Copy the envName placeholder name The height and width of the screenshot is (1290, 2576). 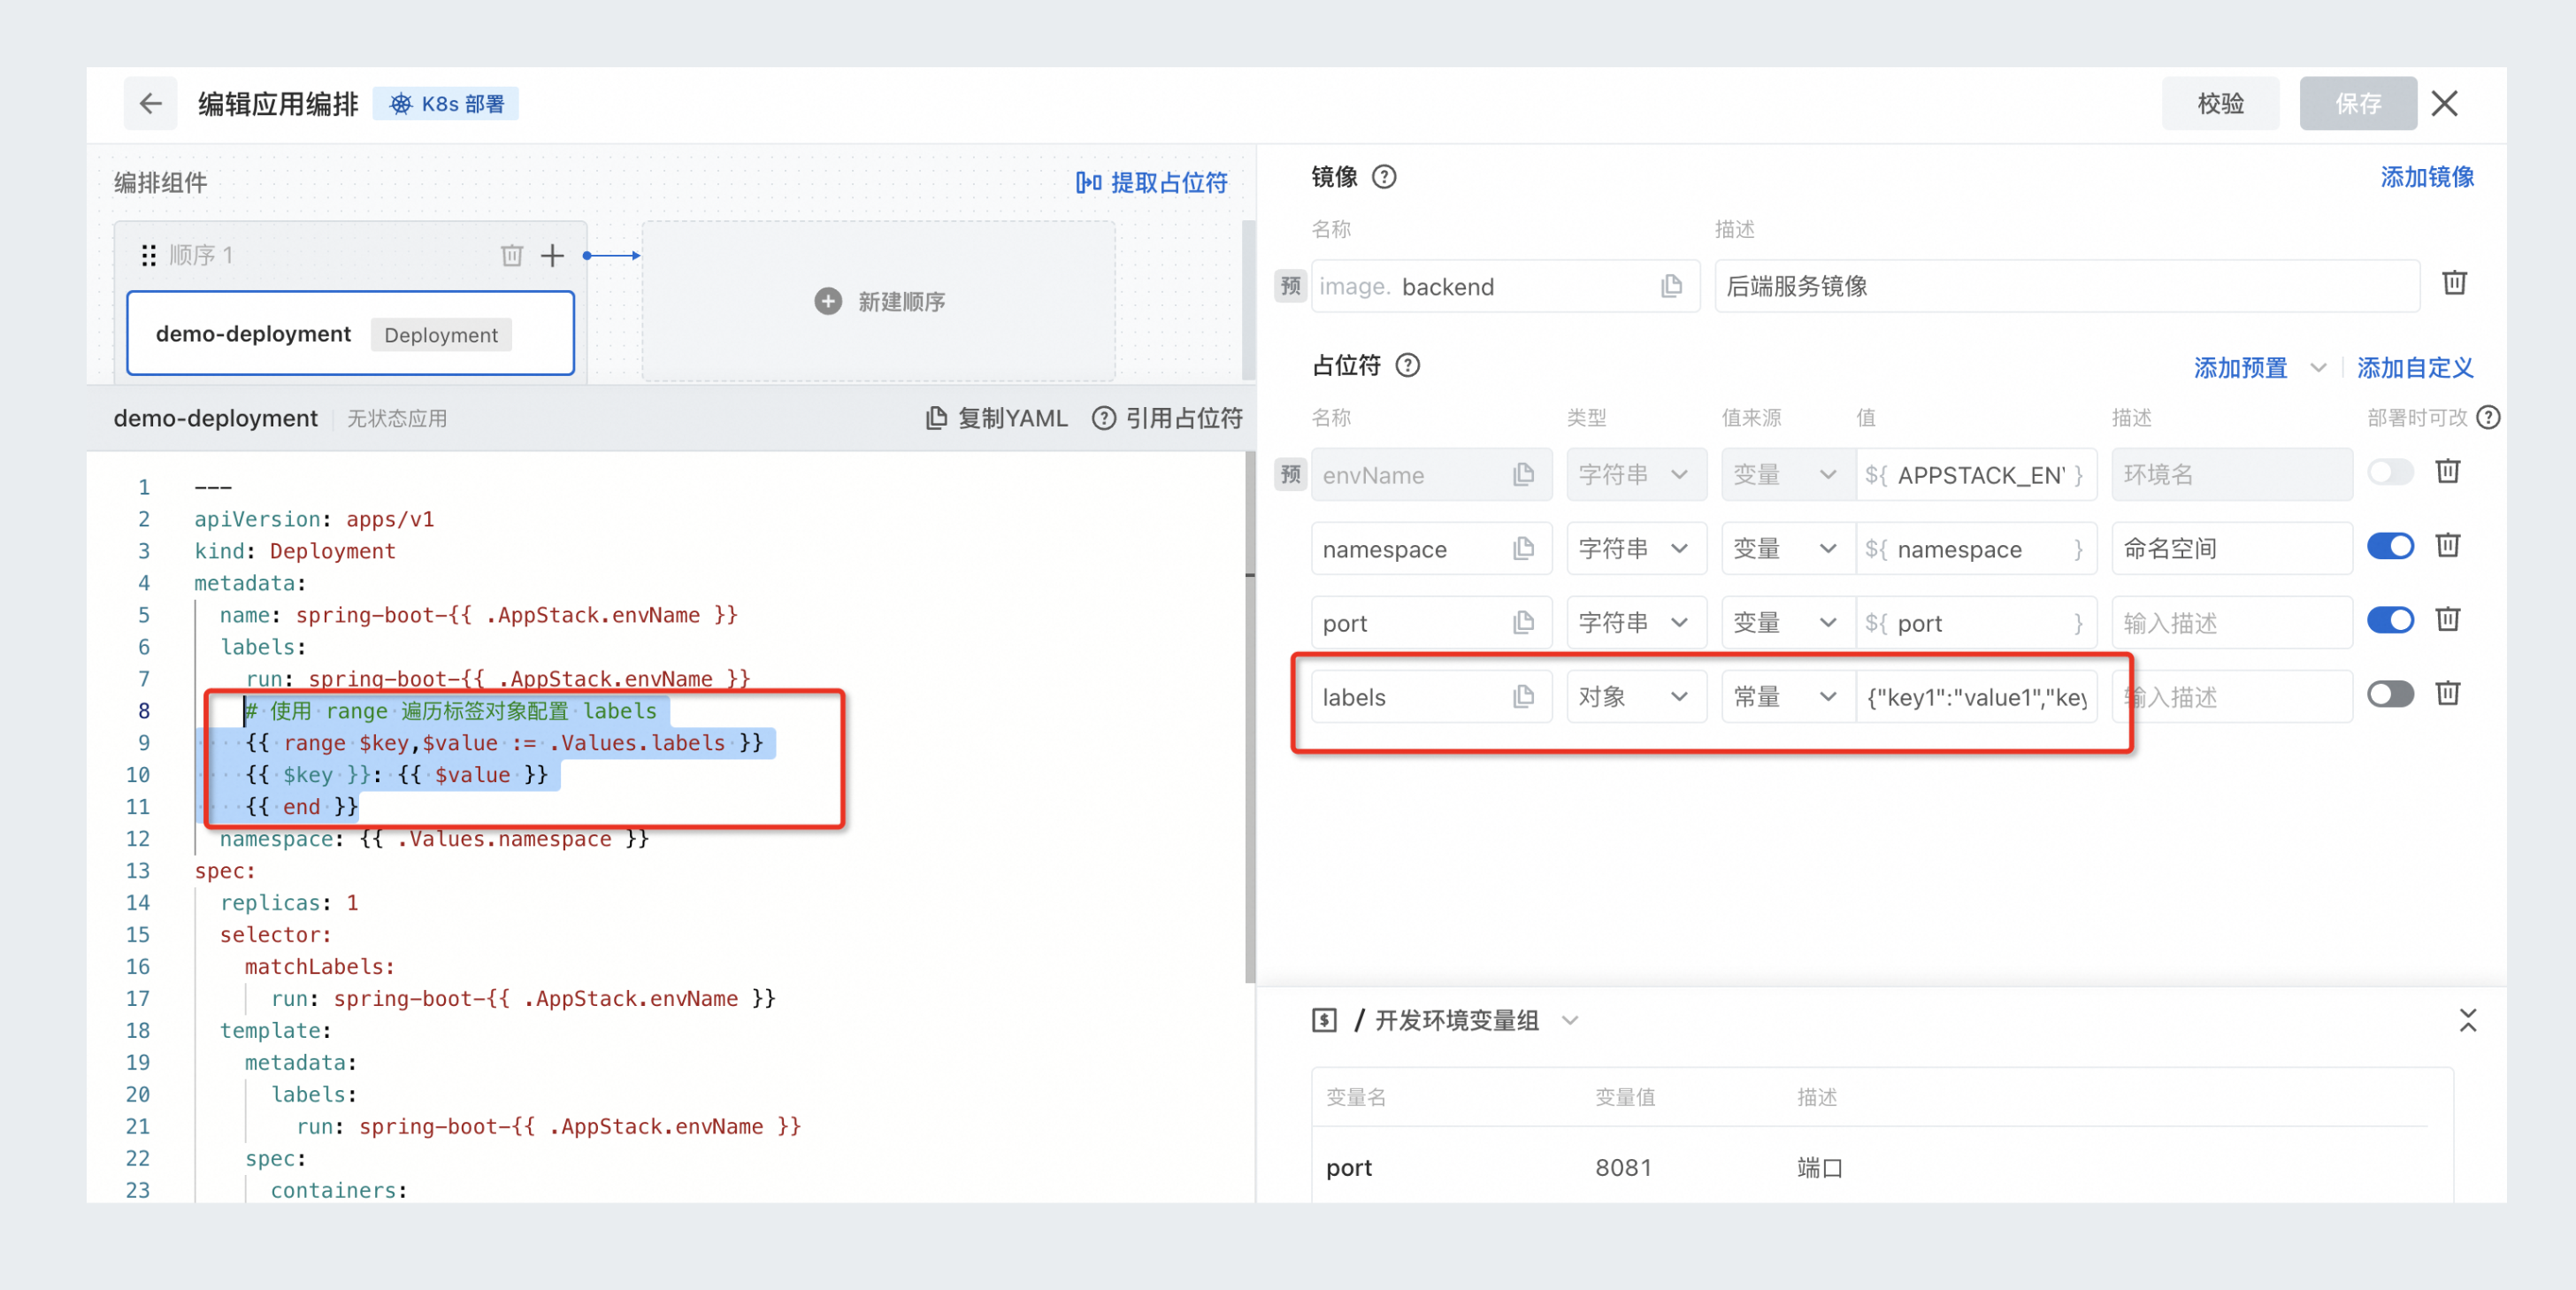1523,475
